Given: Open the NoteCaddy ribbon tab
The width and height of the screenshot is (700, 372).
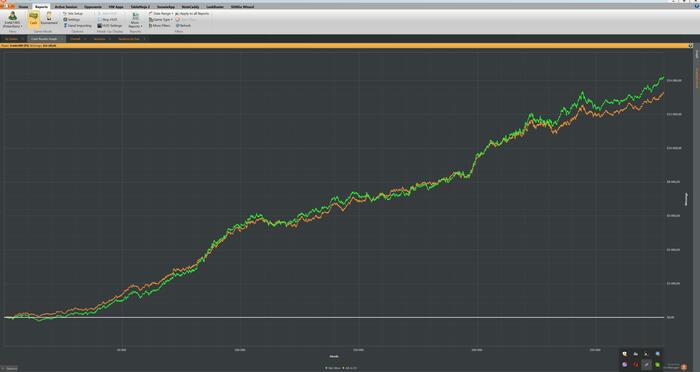Looking at the screenshot, I should [x=190, y=7].
